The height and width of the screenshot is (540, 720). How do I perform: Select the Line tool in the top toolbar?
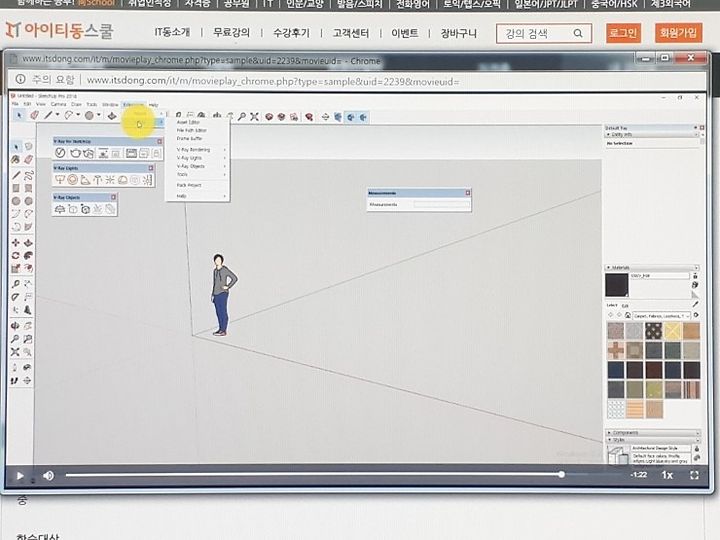click(48, 115)
